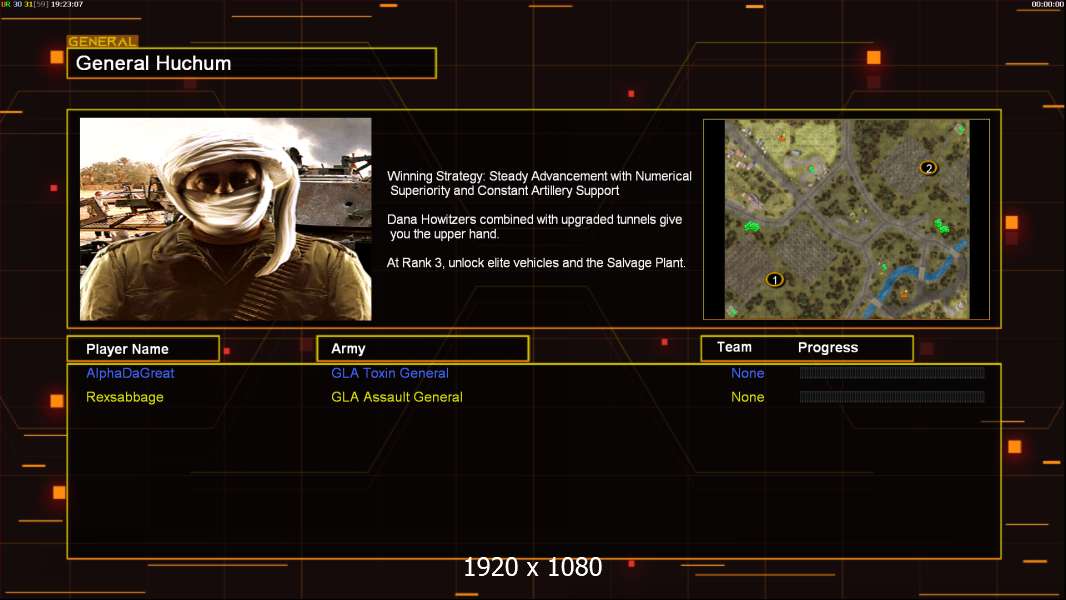Open AlphaDaGreat's team None selector
This screenshot has width=1066, height=600.
point(747,373)
